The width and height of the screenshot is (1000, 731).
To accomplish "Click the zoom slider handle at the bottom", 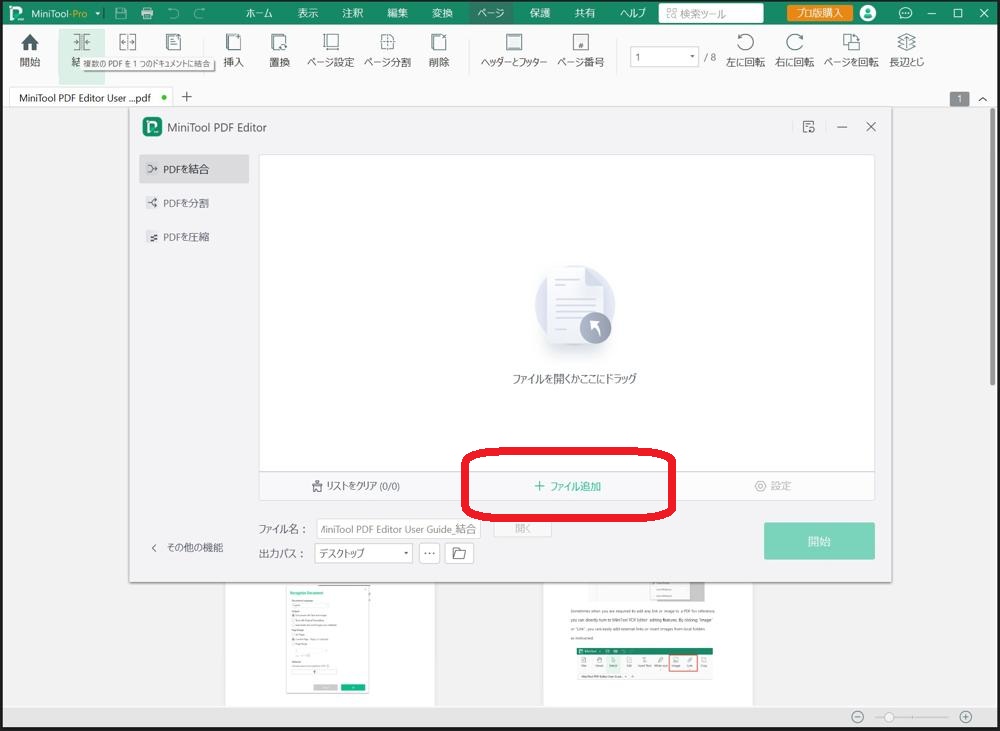I will click(888, 717).
